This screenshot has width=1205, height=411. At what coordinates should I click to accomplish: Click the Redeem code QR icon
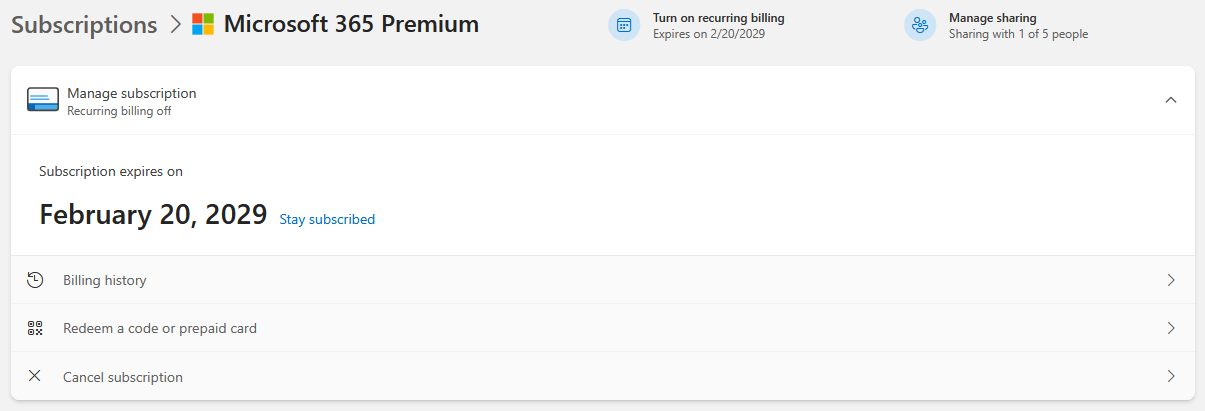(35, 328)
